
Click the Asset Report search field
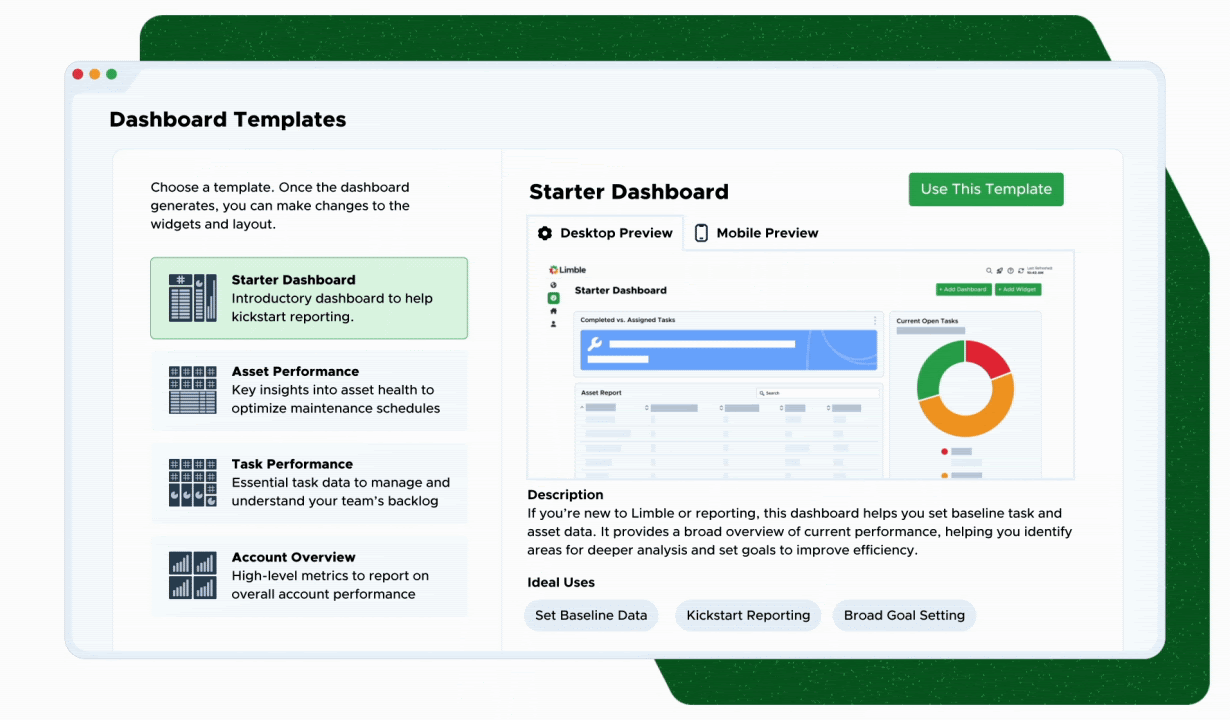[817, 393]
